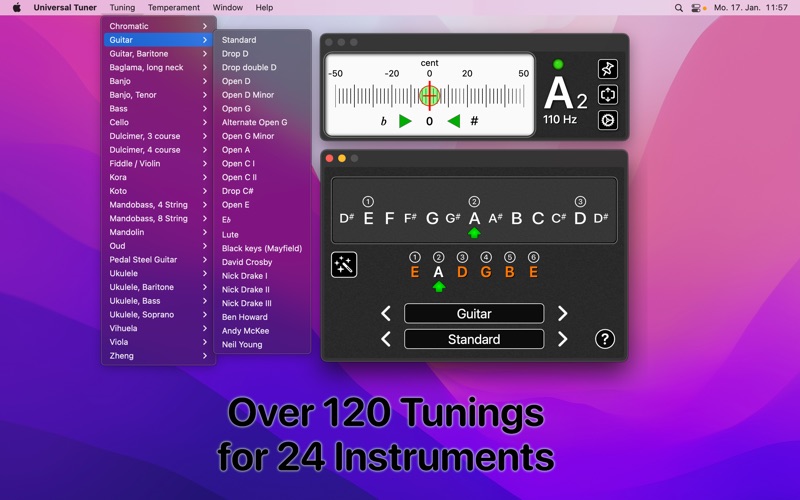Image resolution: width=800 pixels, height=500 pixels.
Task: Click the date and time in menu bar
Action: click(751, 8)
